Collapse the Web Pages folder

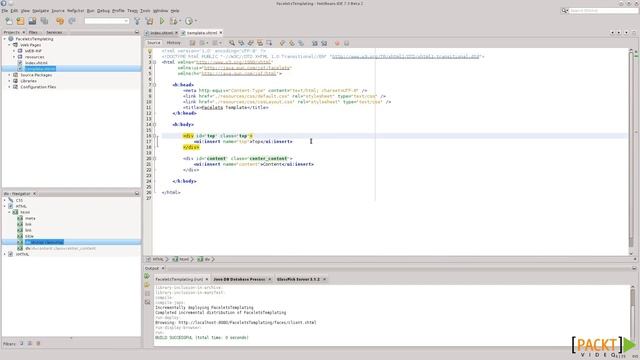point(9,45)
